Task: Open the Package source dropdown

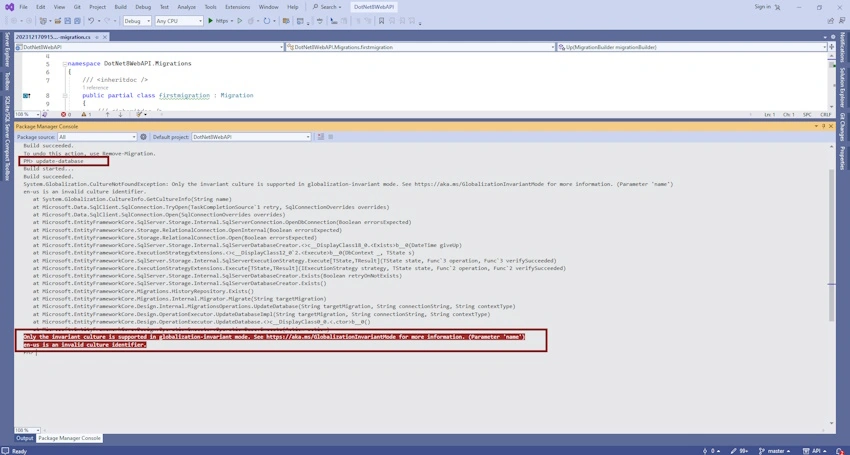Action: click(x=97, y=137)
